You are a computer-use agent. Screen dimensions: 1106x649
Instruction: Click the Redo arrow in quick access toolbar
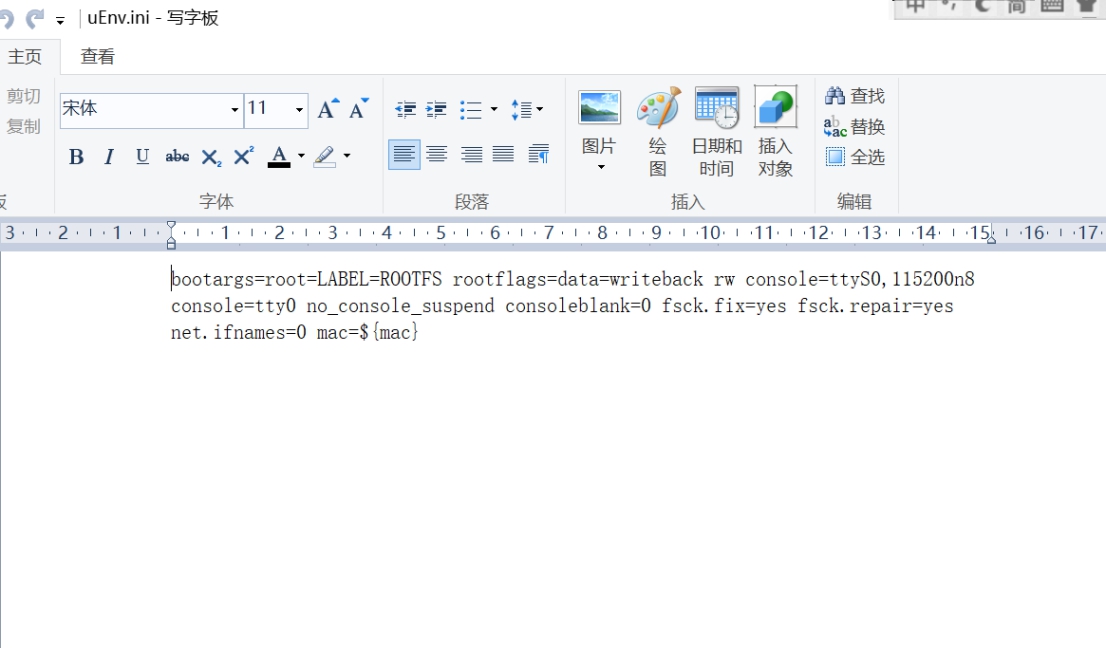35,18
